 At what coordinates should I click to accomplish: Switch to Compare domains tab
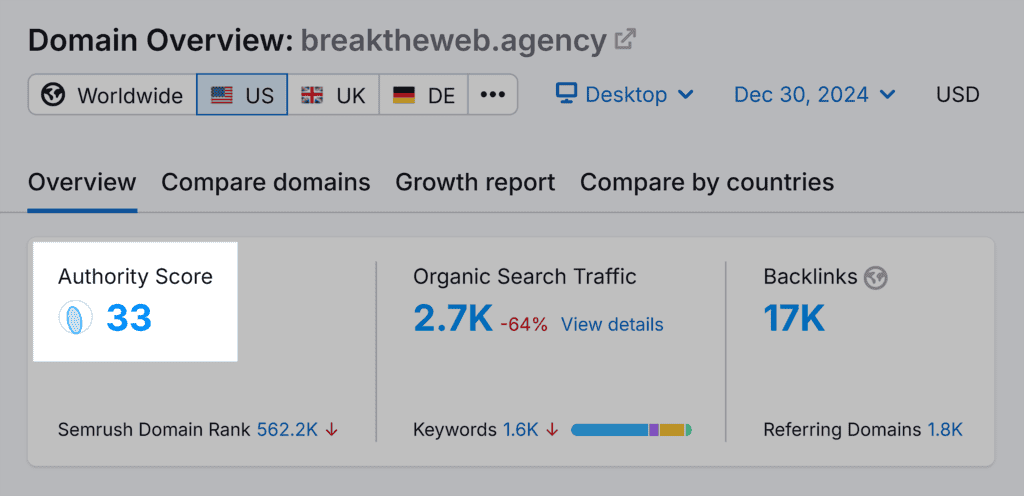coord(266,183)
